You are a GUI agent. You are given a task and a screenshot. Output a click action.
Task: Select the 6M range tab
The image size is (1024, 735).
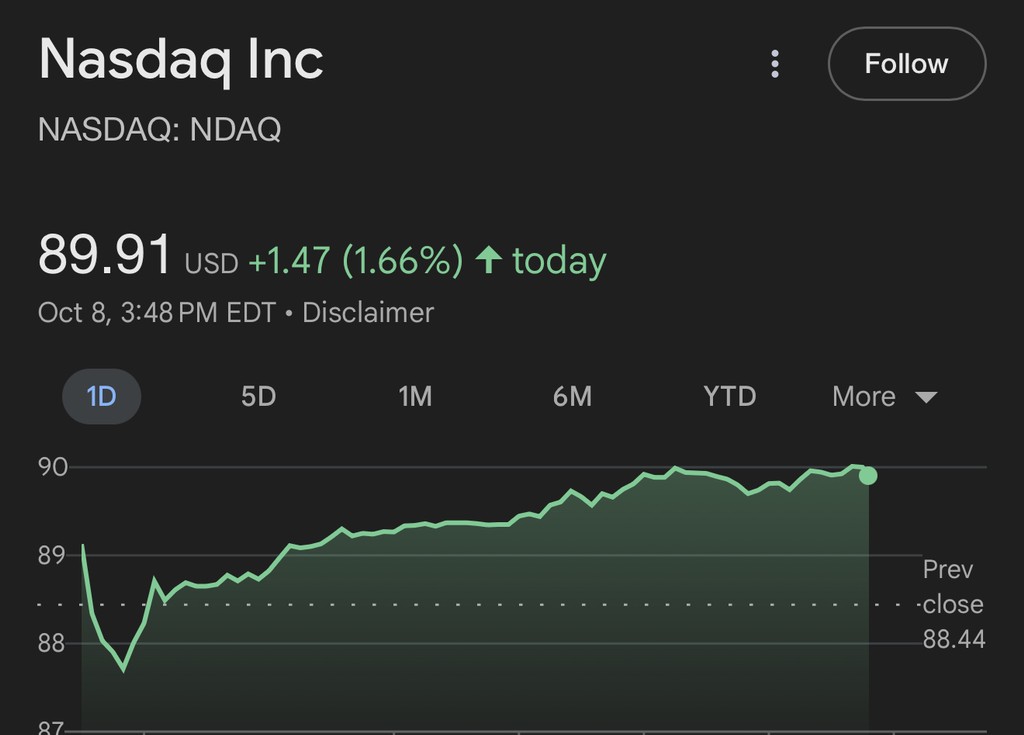click(572, 396)
